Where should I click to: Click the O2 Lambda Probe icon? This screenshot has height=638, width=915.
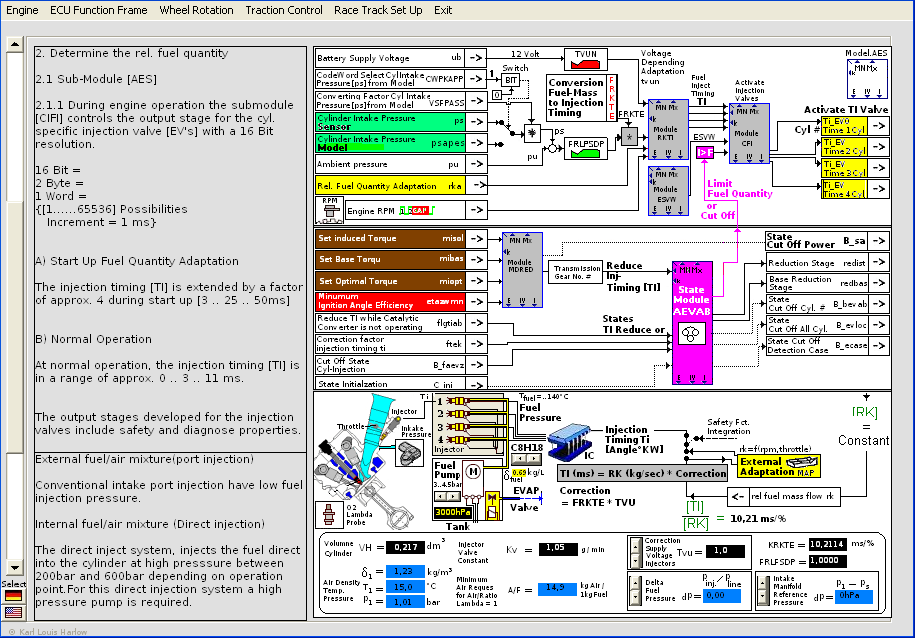(x=329, y=515)
